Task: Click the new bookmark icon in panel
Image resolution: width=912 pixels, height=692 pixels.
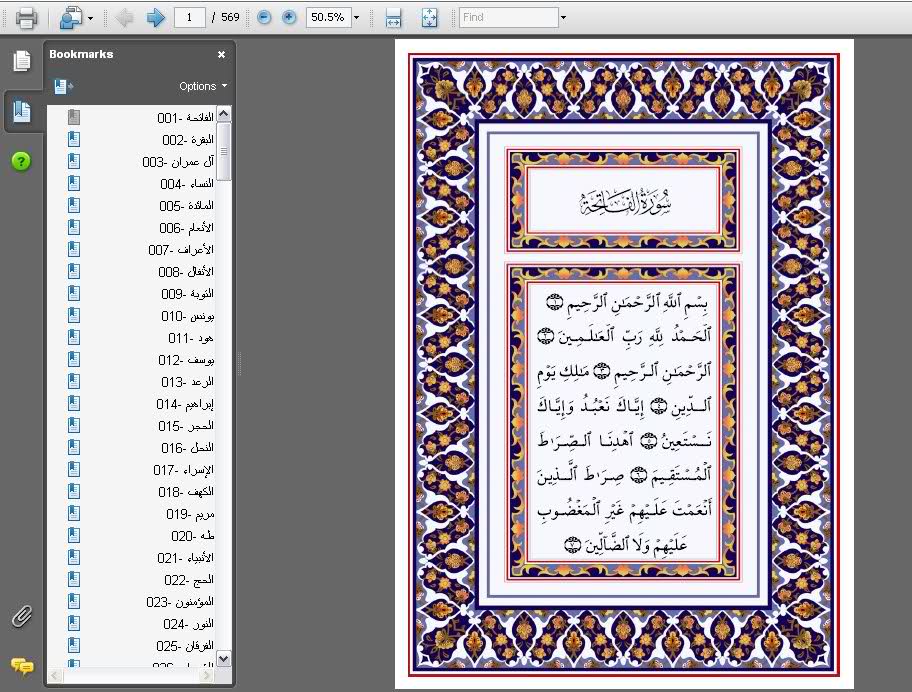Action: click(x=63, y=87)
